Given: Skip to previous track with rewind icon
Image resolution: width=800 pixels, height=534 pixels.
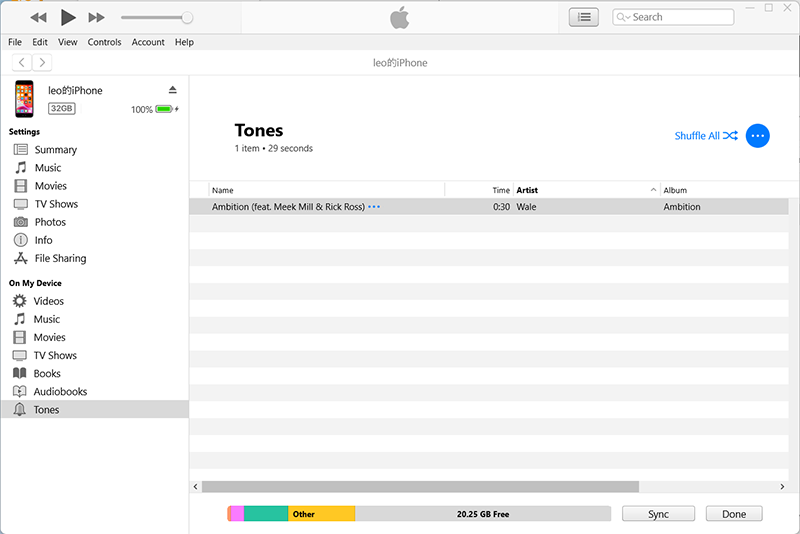Looking at the screenshot, I should (x=38, y=18).
